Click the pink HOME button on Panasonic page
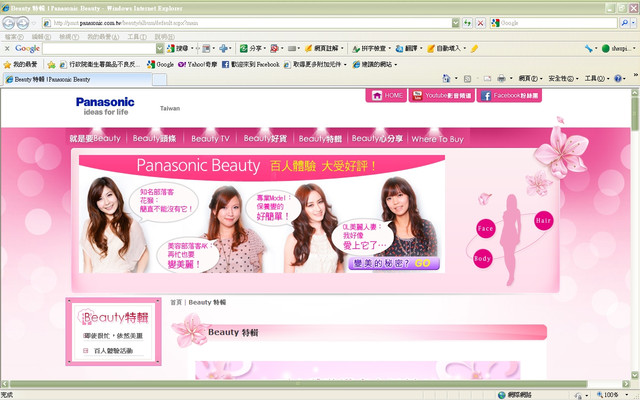The height and width of the screenshot is (400, 640). [x=386, y=95]
